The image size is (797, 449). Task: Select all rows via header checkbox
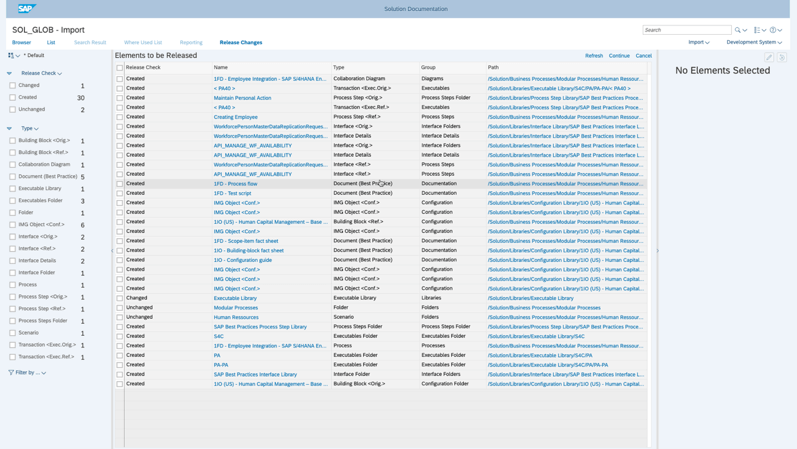(x=119, y=68)
